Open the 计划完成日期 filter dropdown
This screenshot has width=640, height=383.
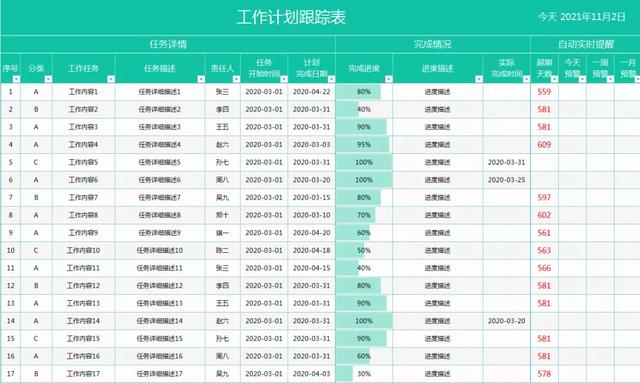click(331, 79)
